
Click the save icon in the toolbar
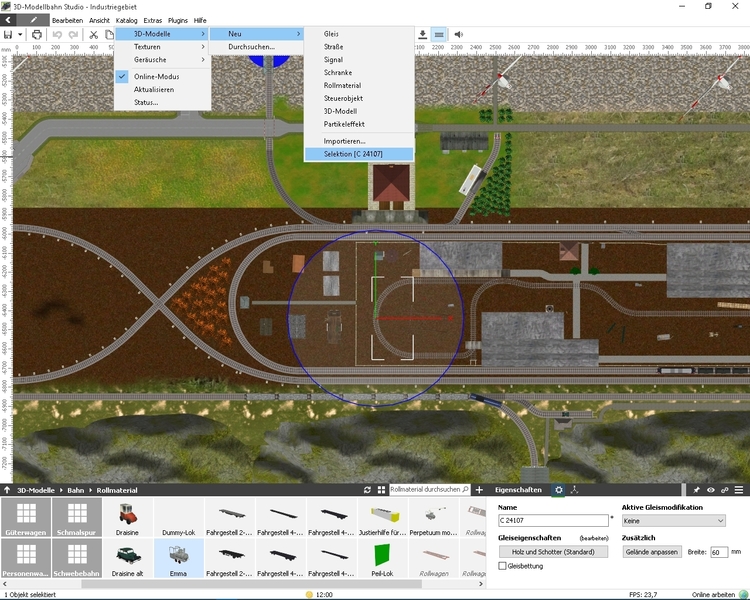pyautogui.click(x=8, y=34)
